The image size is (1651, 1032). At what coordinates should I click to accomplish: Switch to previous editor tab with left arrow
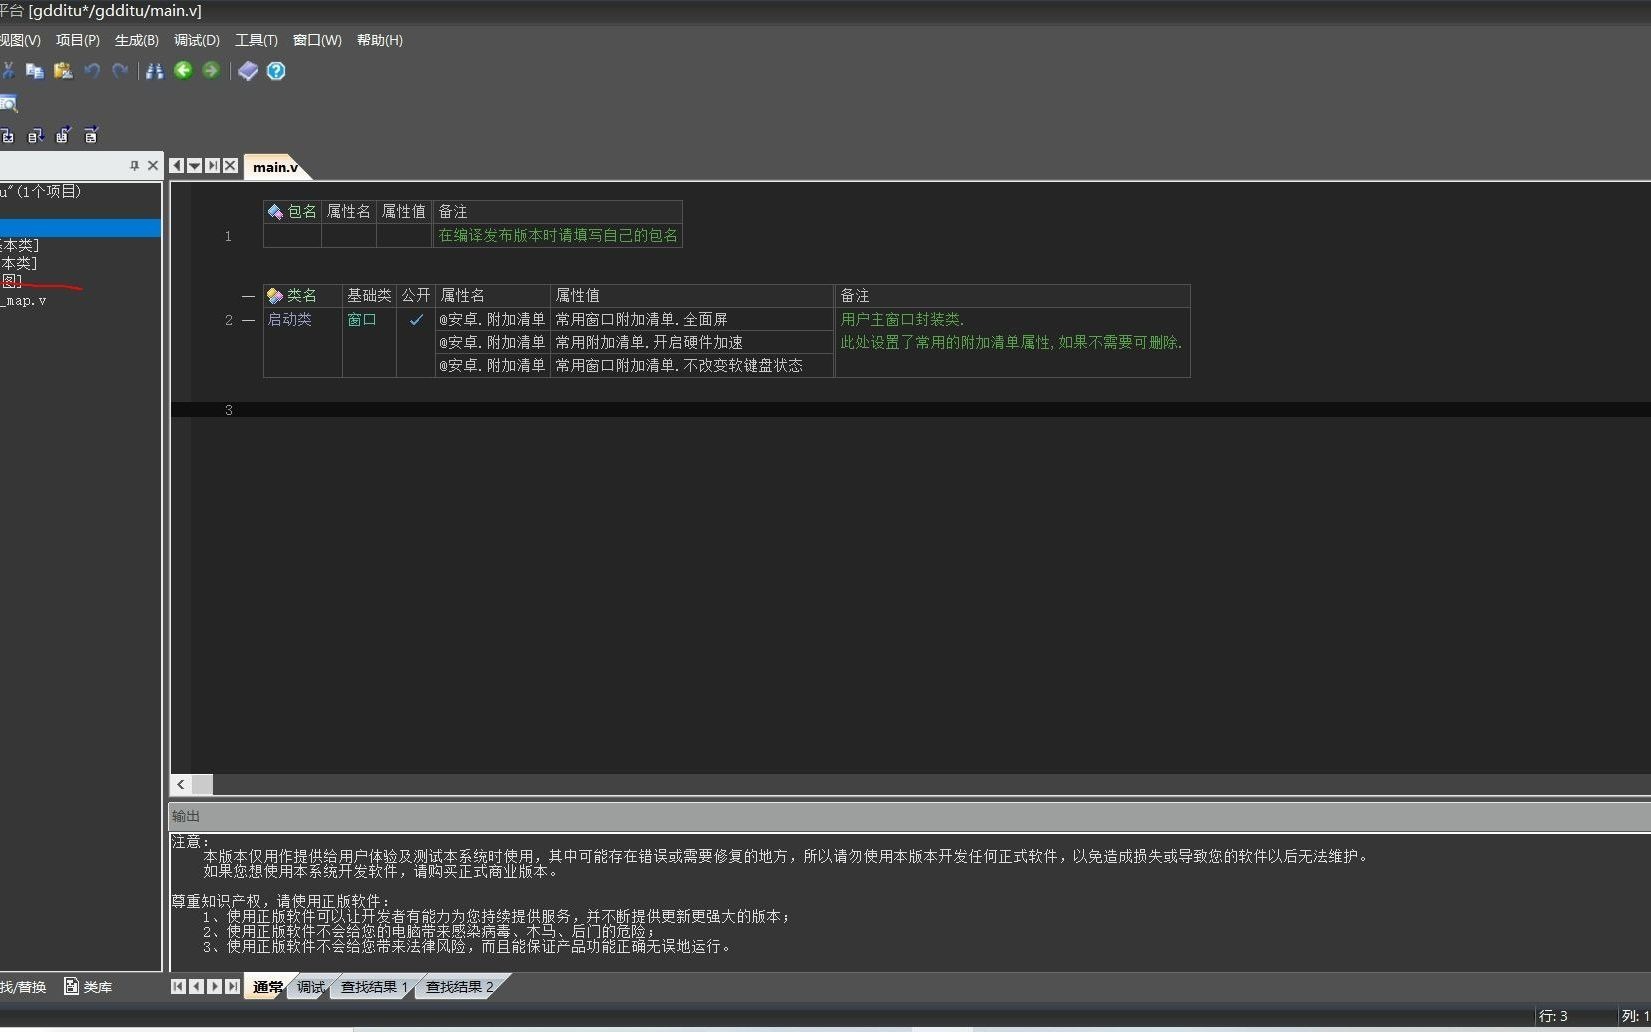177,166
